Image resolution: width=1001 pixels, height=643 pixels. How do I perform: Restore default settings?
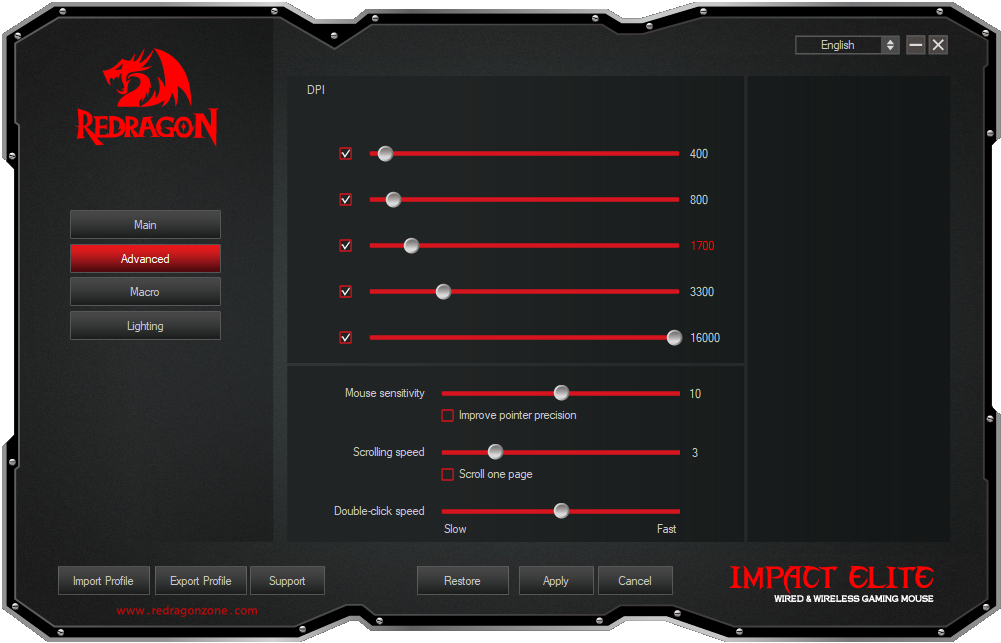pos(462,580)
